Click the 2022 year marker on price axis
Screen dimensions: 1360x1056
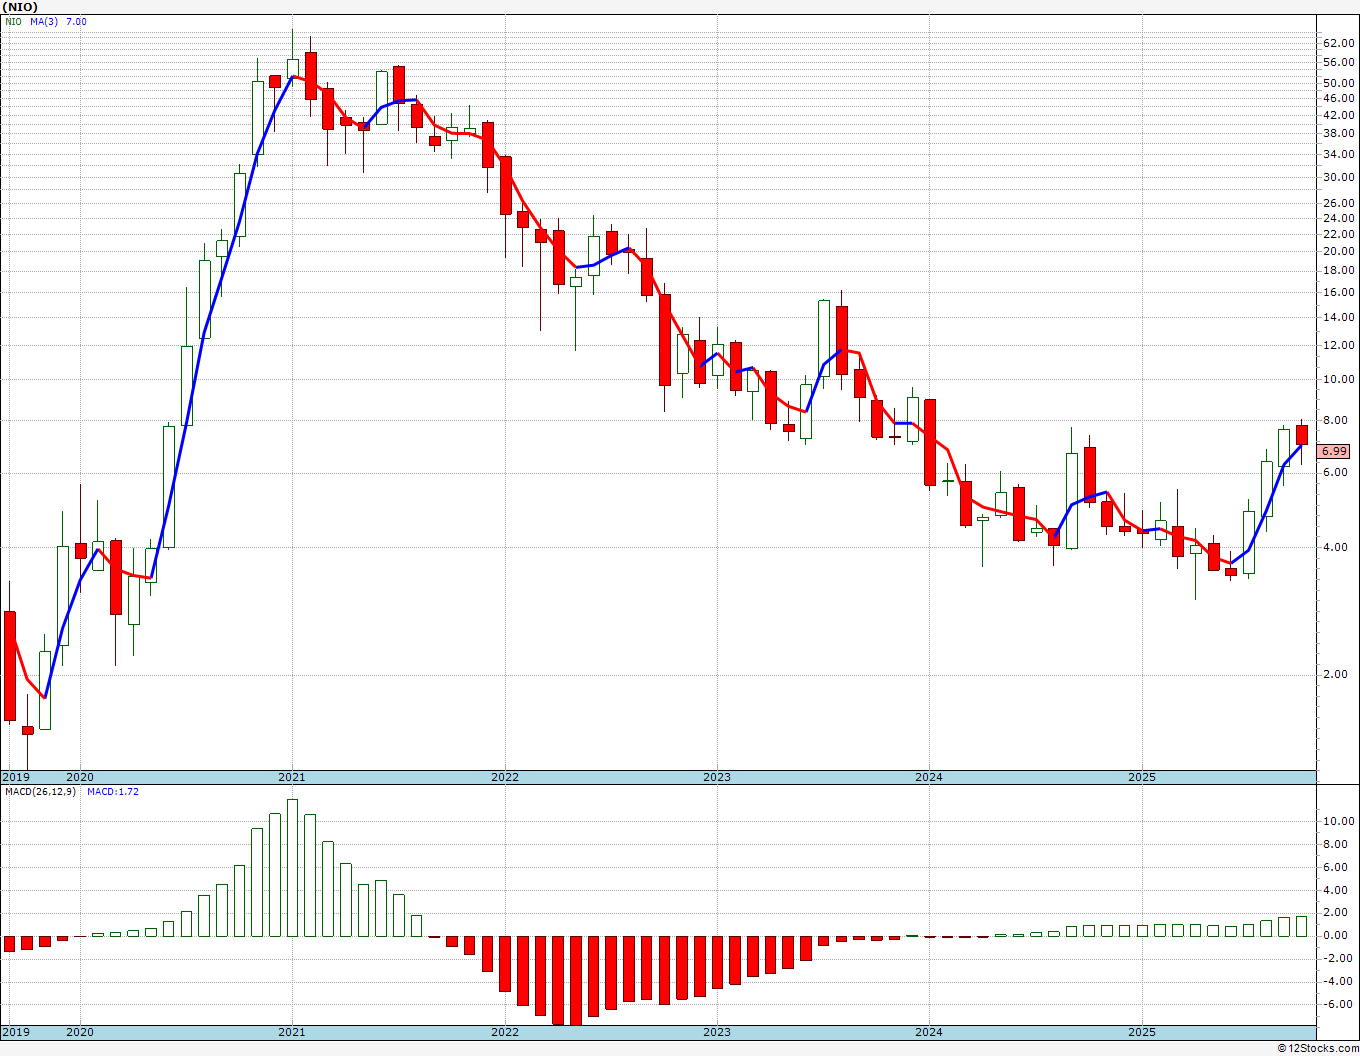click(505, 777)
